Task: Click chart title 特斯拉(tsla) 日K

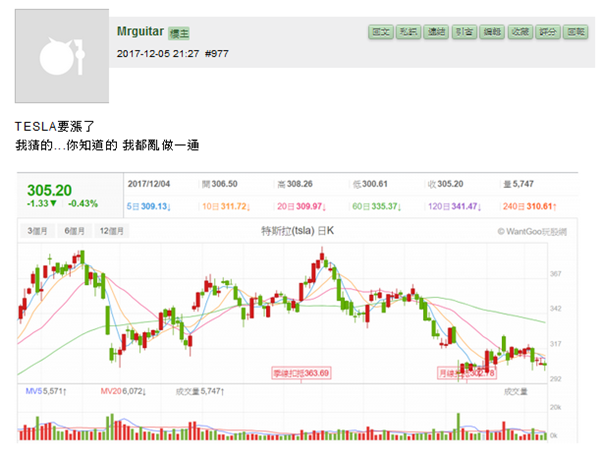Action: click(x=297, y=231)
